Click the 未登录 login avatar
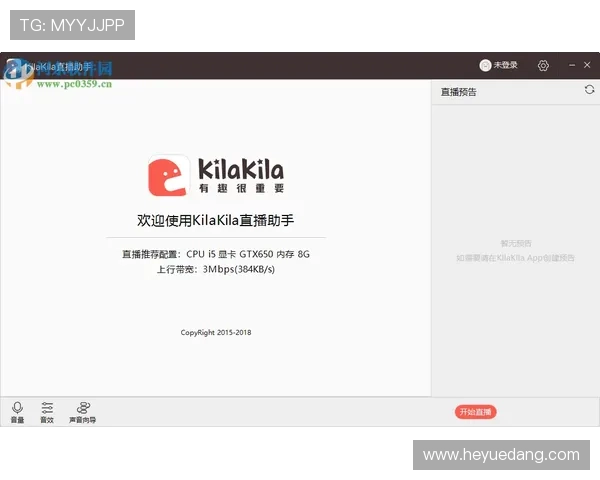Viewport: 600px width, 480px height. pos(485,65)
